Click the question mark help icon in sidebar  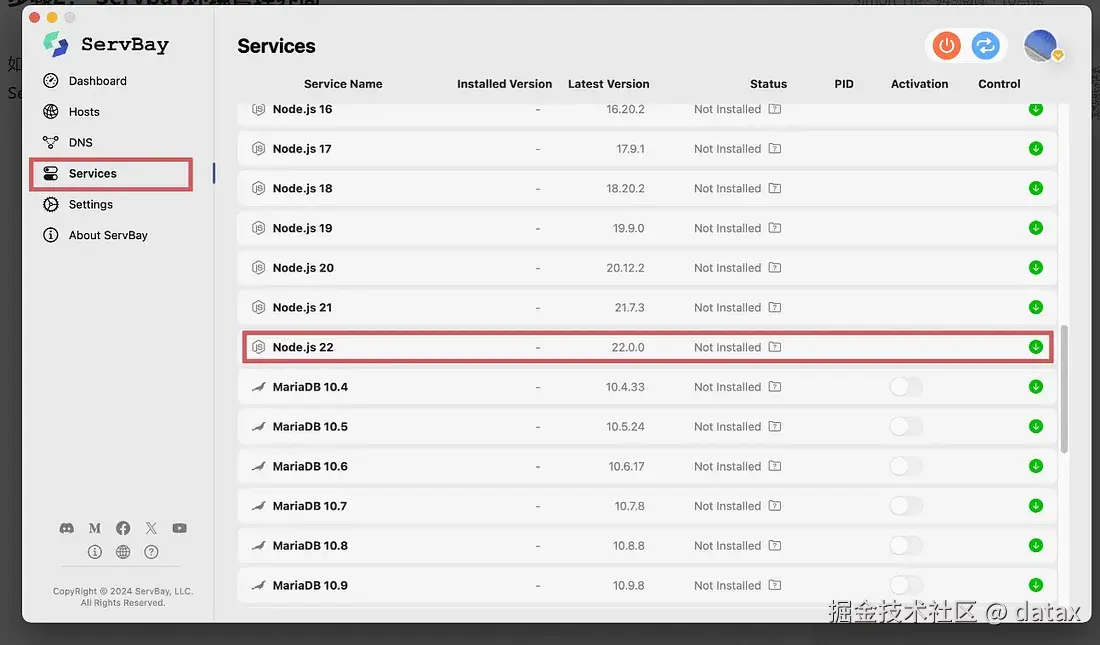[x=151, y=552]
